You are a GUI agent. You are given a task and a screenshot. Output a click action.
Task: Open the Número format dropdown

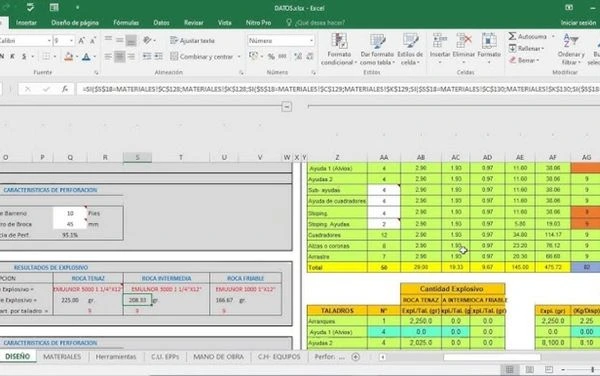[311, 41]
